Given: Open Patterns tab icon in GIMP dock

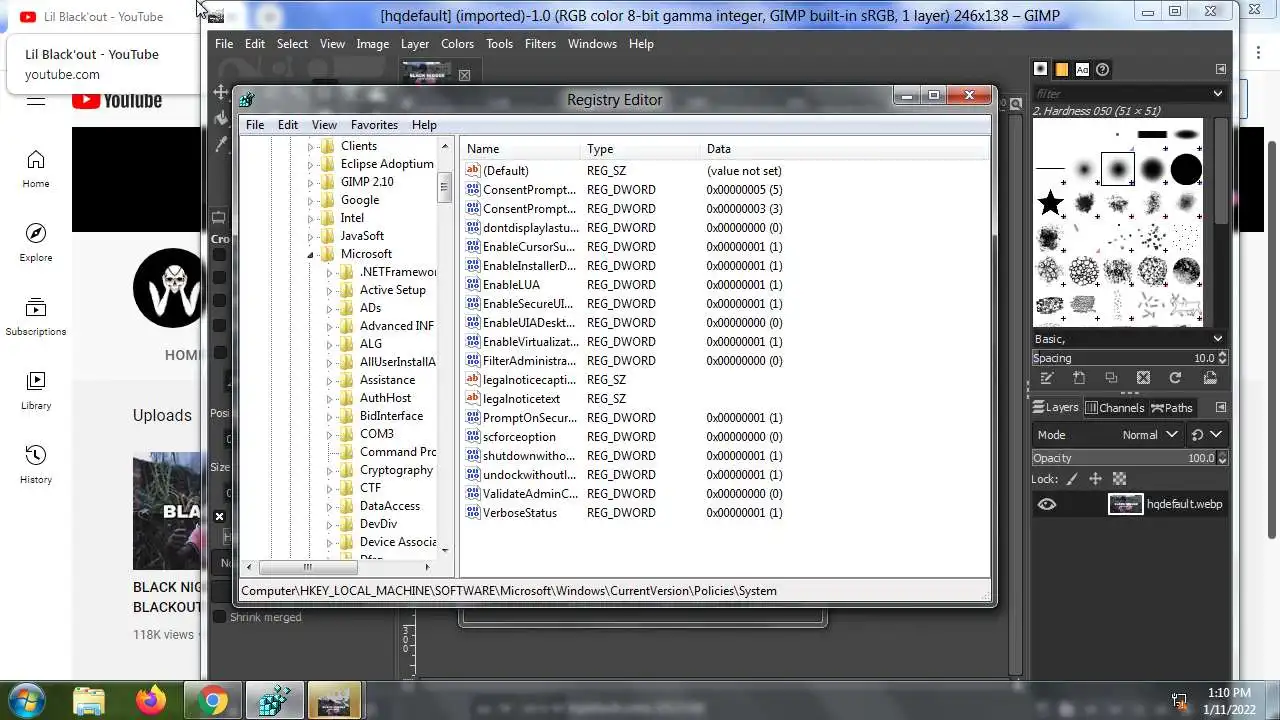Looking at the screenshot, I should (x=1061, y=69).
